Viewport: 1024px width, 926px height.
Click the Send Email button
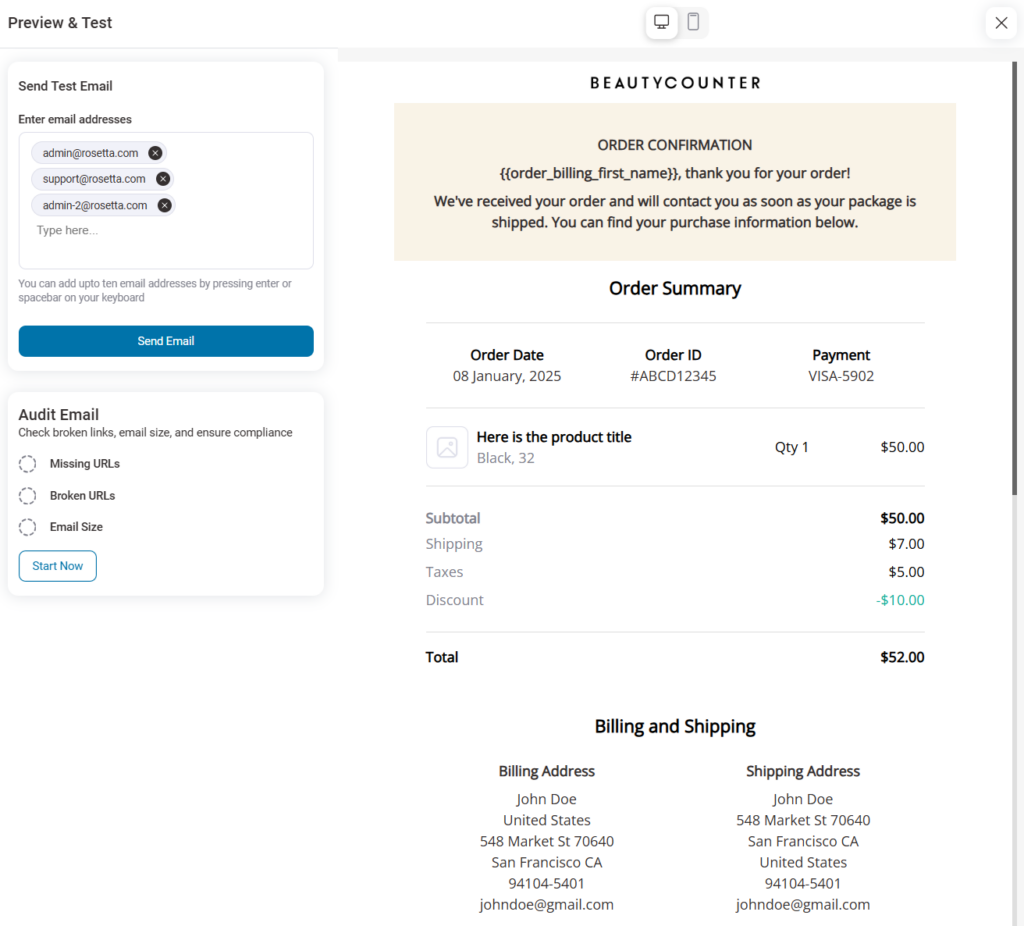click(x=165, y=341)
